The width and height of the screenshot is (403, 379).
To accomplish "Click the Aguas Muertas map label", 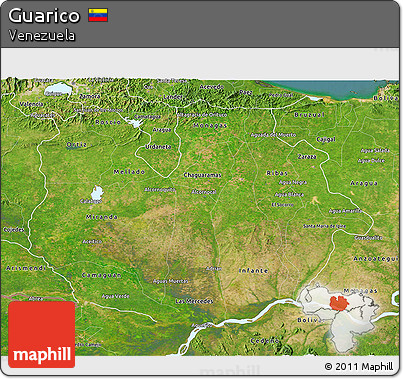I will click(170, 281).
